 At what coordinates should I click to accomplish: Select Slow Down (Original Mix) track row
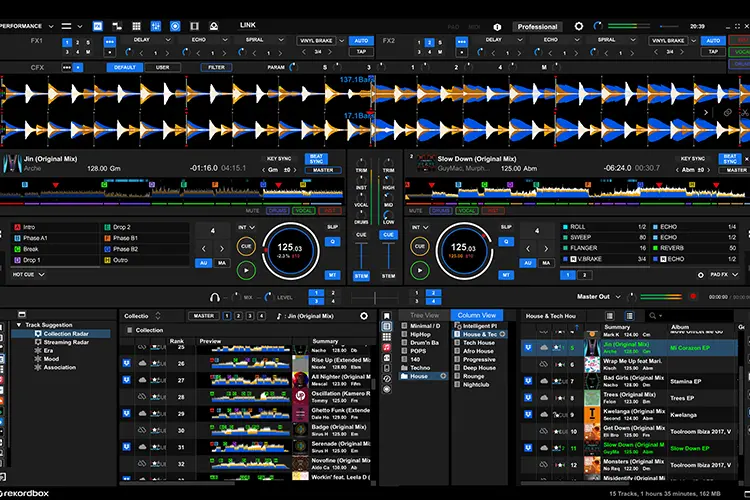pyautogui.click(x=629, y=448)
